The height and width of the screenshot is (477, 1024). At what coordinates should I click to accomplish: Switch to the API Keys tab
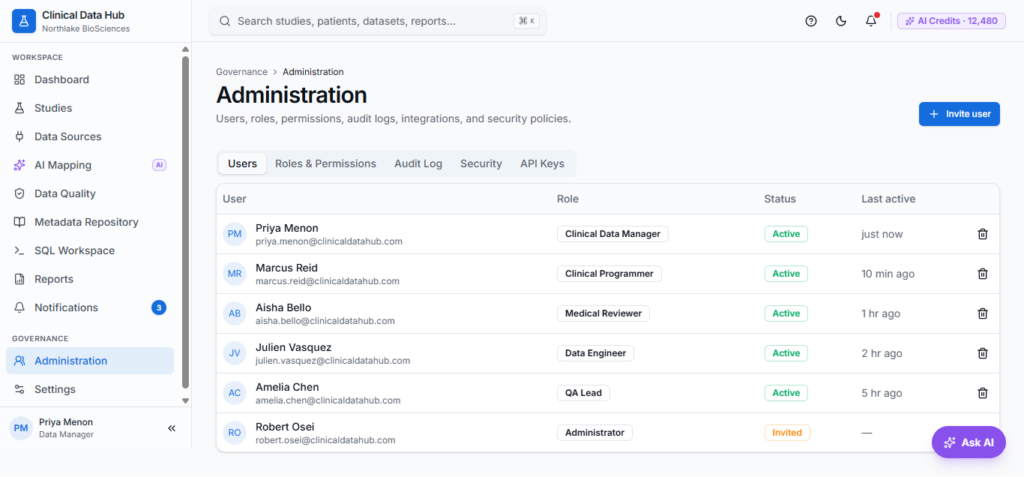[542, 163]
